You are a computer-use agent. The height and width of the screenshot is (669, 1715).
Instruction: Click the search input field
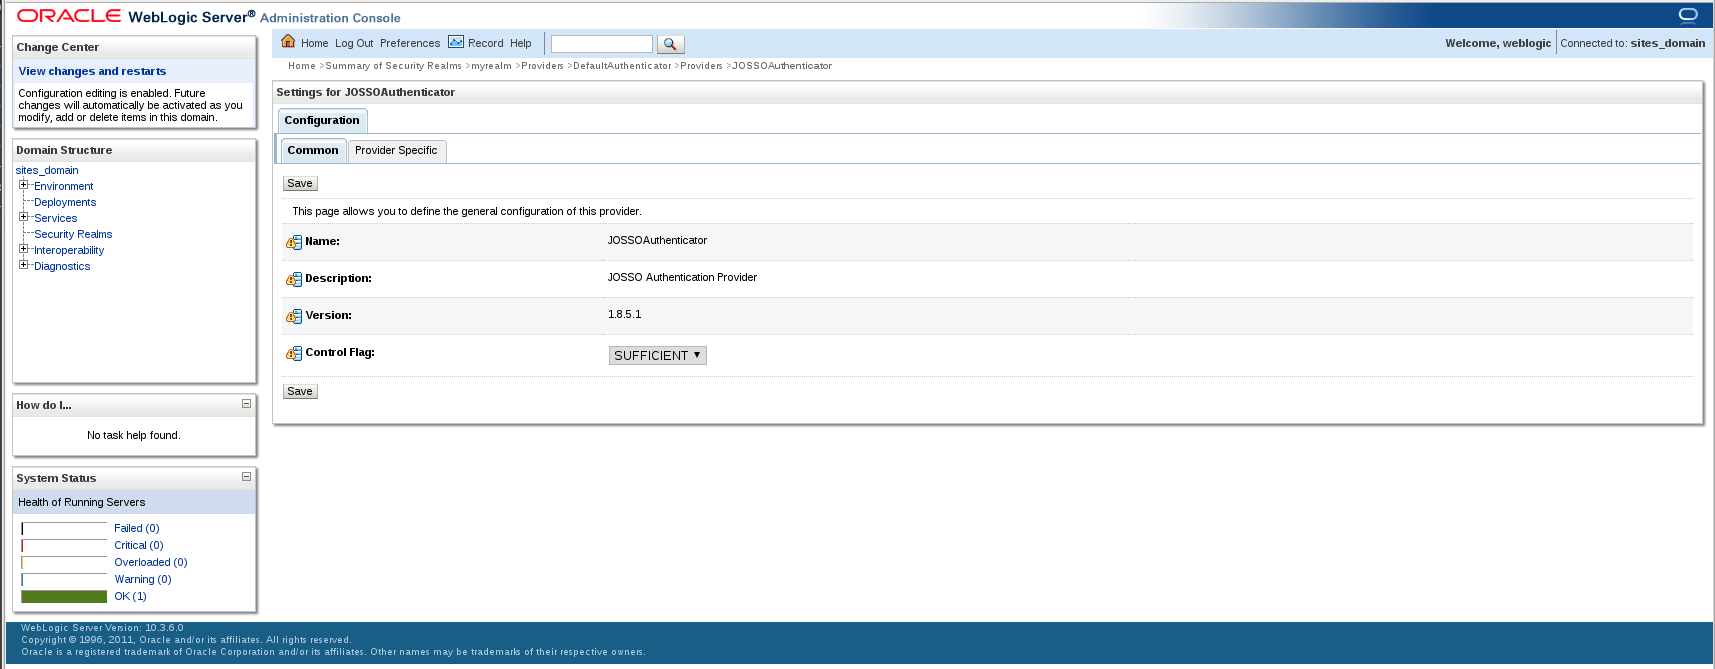(x=602, y=44)
